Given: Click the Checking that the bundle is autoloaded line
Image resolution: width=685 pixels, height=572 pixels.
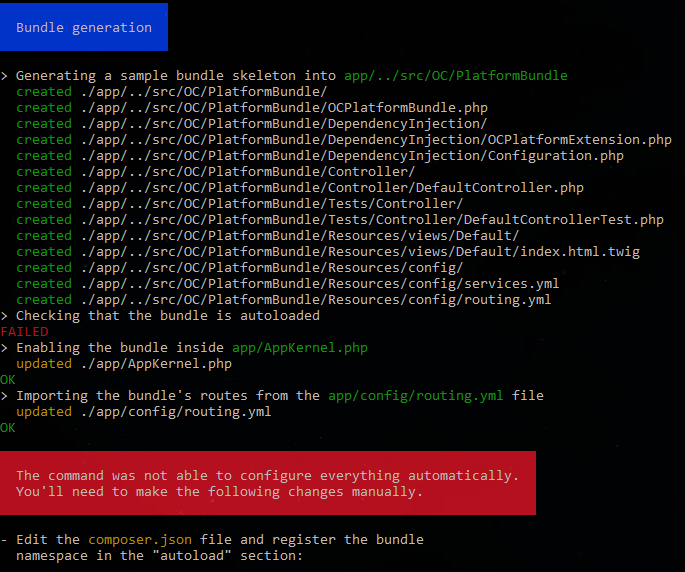Looking at the screenshot, I should tap(167, 315).
